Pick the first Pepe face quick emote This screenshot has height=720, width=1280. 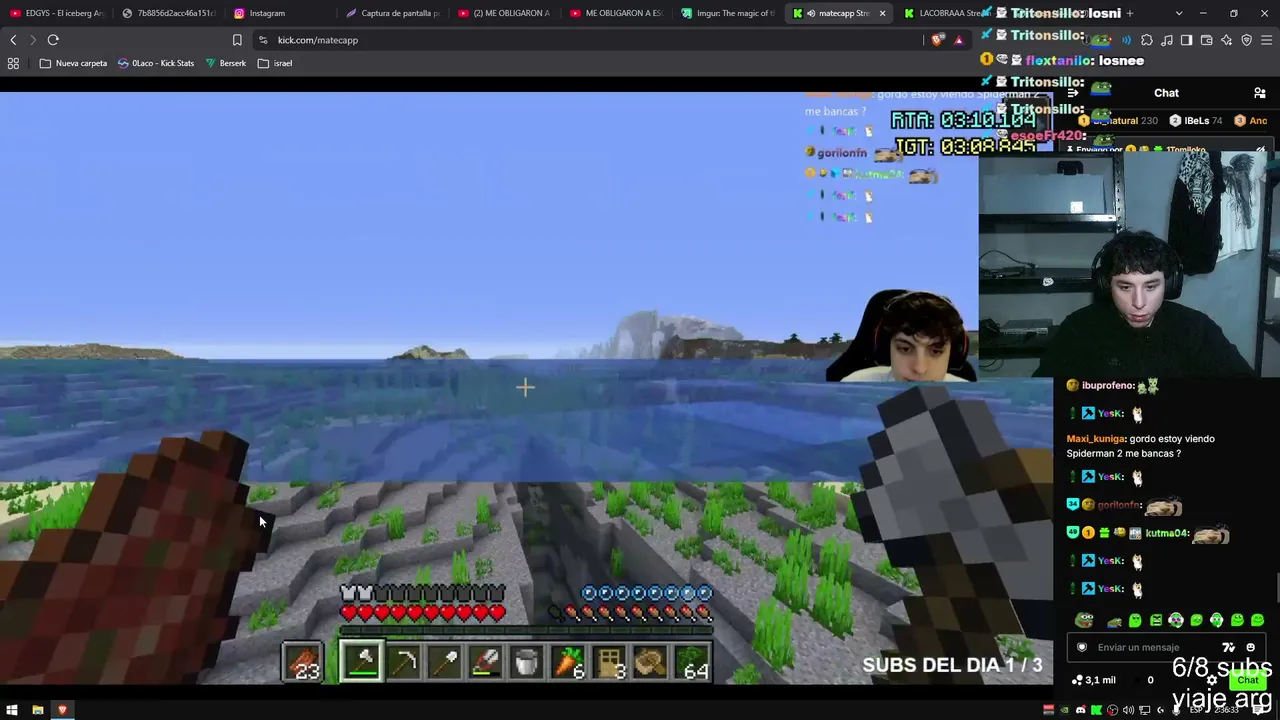[1084, 620]
